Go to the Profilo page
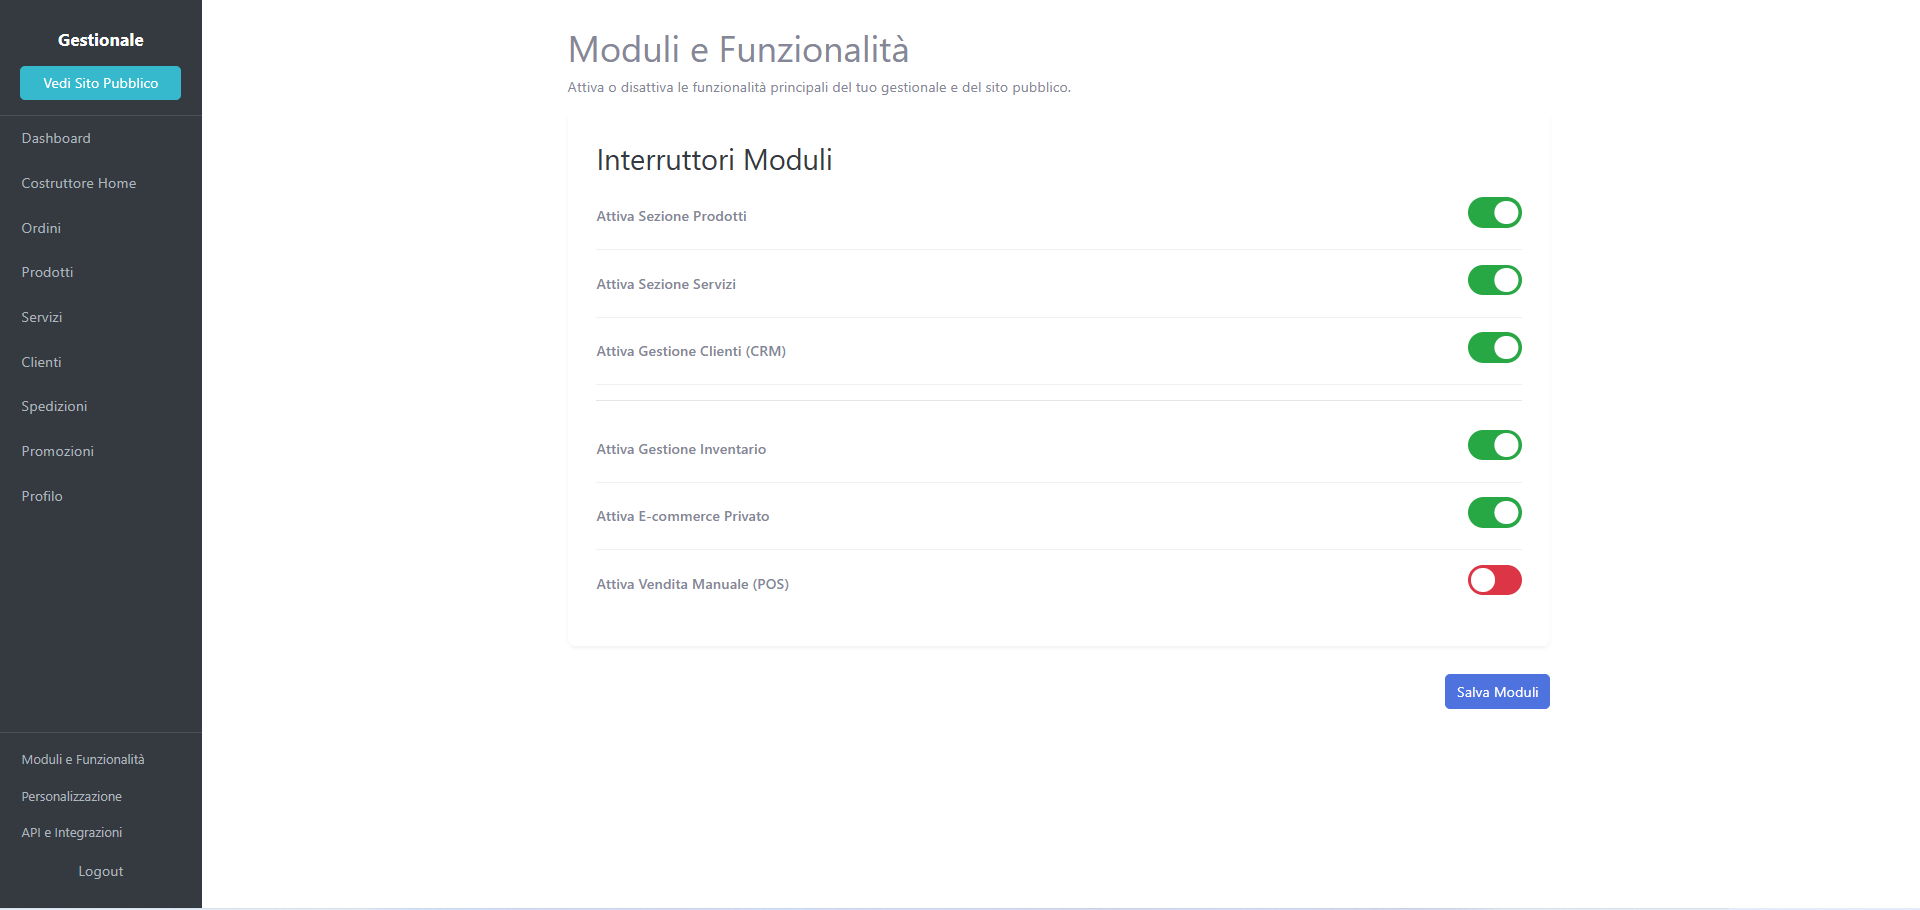Screen dimensions: 1920x910 point(41,496)
